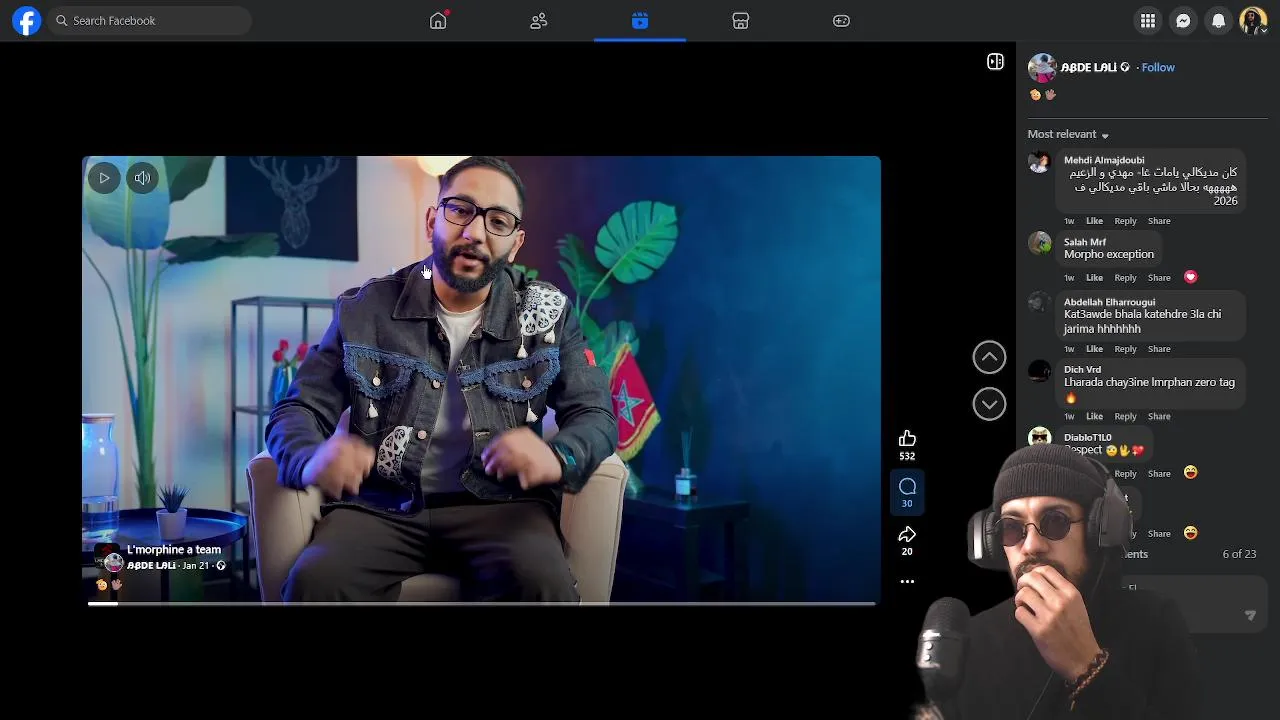Viewport: 1280px width, 720px height.
Task: Click the L'morphine a team title
Action: 174,550
